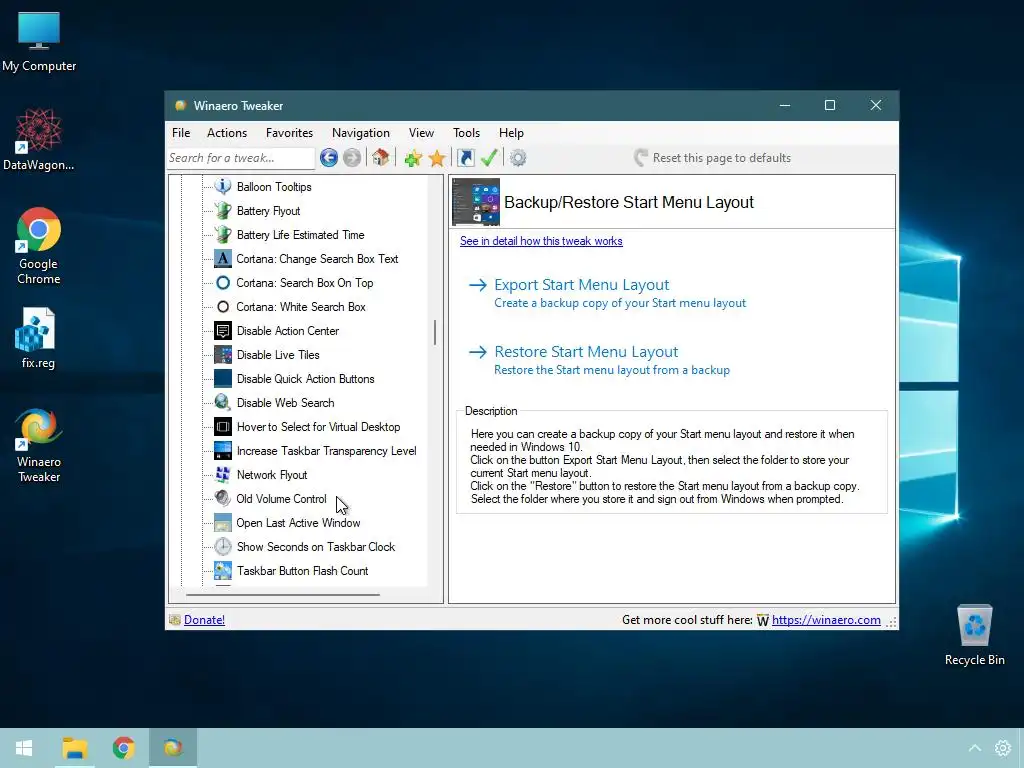
Task: Open See in detail how this tweak works link
Action: pyautogui.click(x=541, y=241)
